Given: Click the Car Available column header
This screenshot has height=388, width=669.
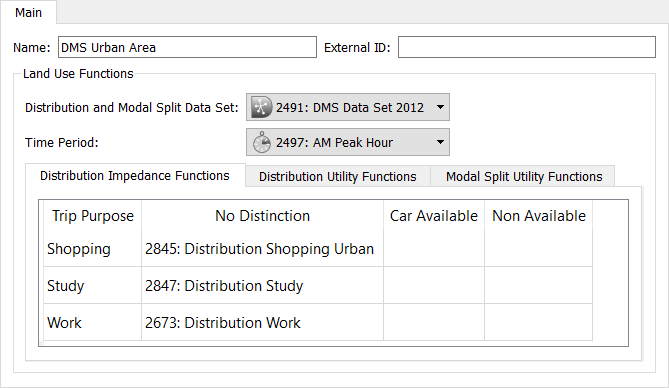Looking at the screenshot, I should [x=434, y=216].
